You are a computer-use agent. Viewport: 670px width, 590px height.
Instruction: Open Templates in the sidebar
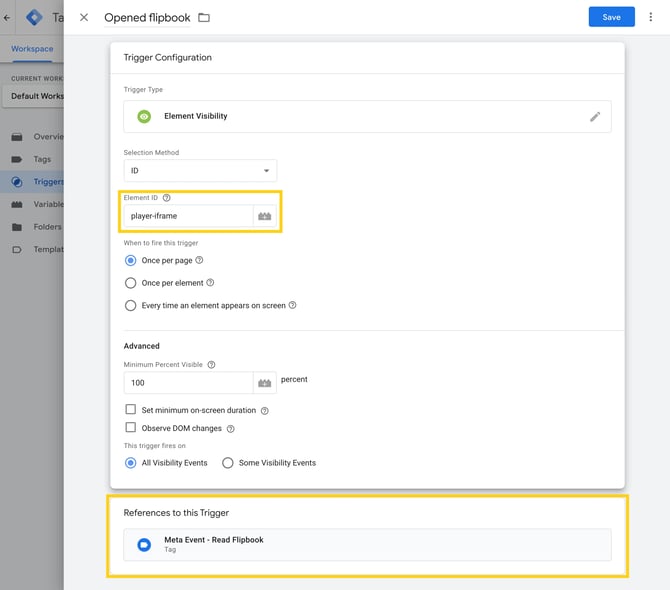32,250
